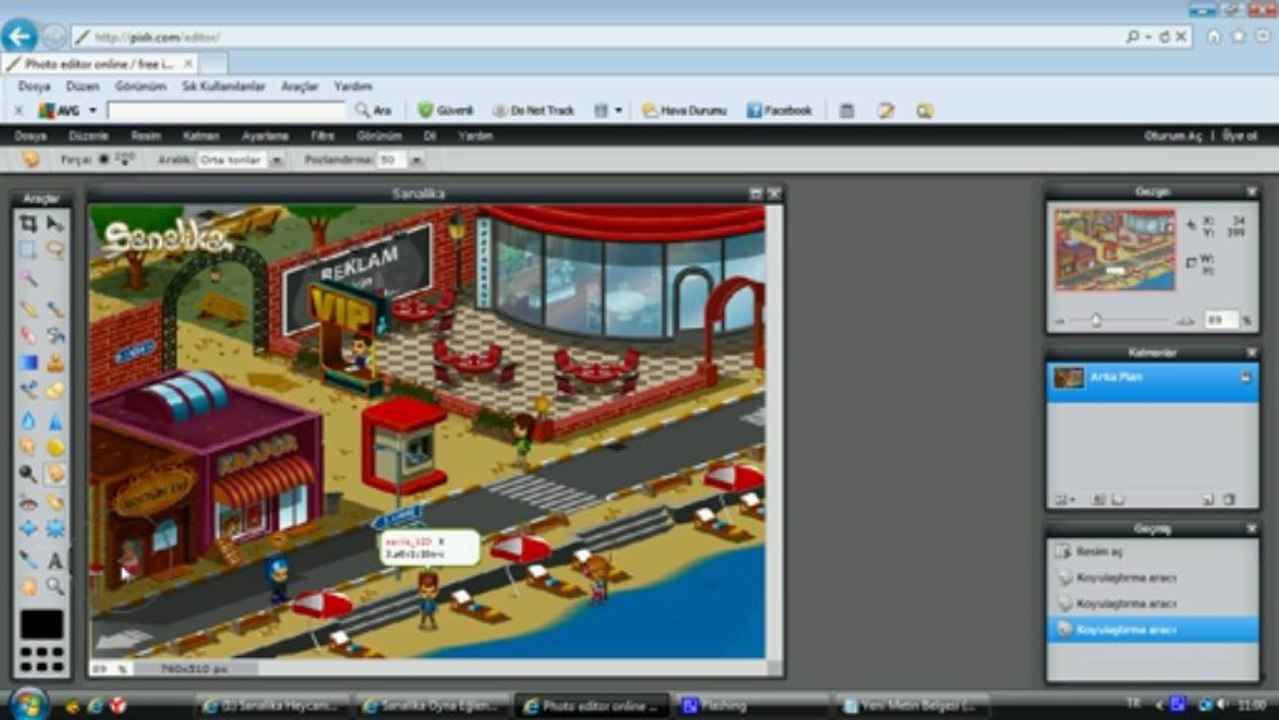Click the Do Not Track button
Screen dimensions: 1279x720
(533, 111)
